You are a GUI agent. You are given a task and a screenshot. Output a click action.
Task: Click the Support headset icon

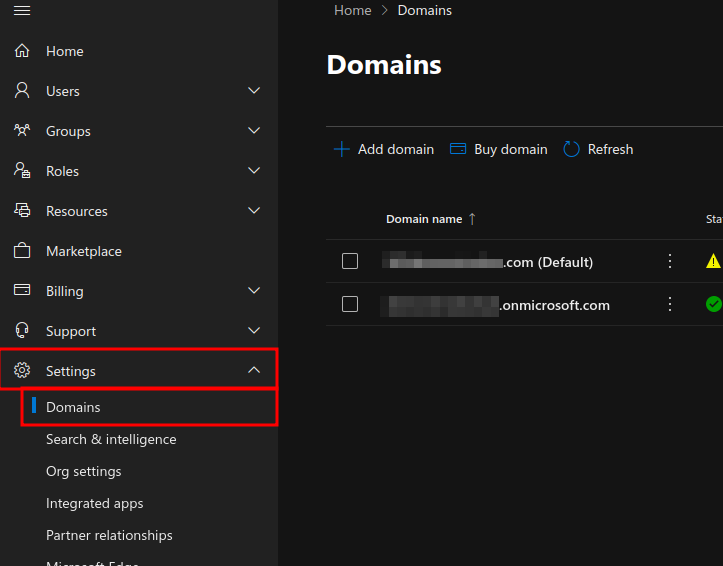(x=22, y=330)
